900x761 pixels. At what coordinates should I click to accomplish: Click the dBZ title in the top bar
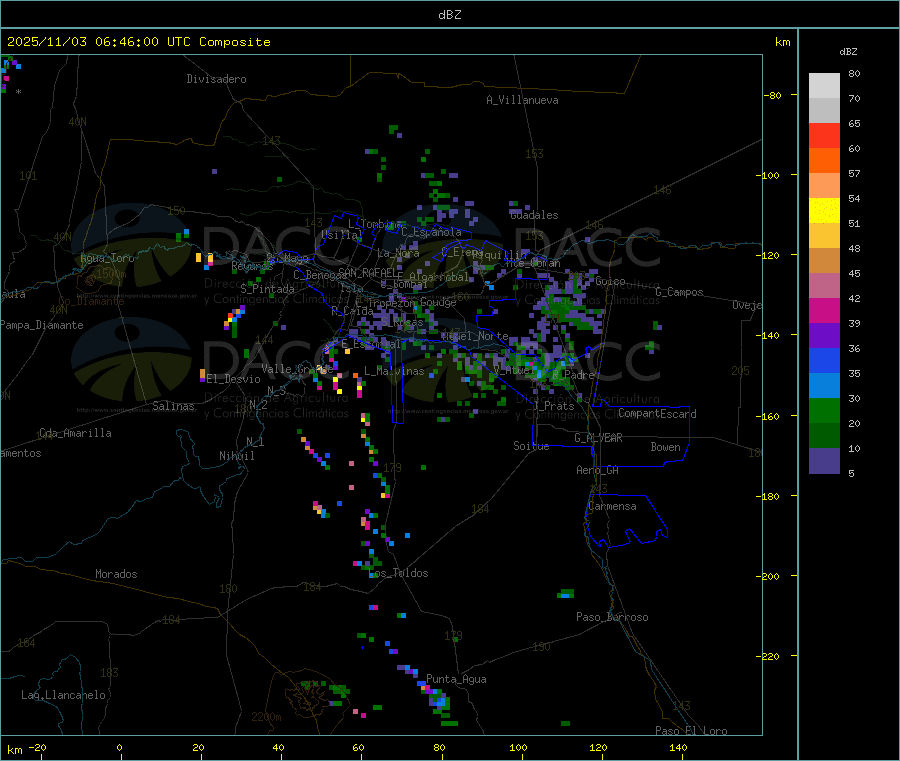tap(449, 15)
